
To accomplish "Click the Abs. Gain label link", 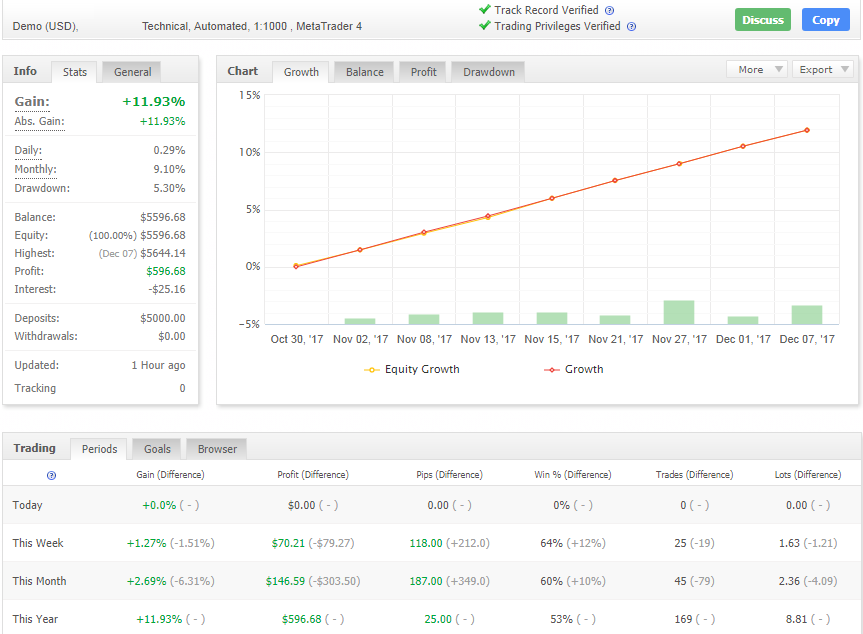I will (x=39, y=121).
